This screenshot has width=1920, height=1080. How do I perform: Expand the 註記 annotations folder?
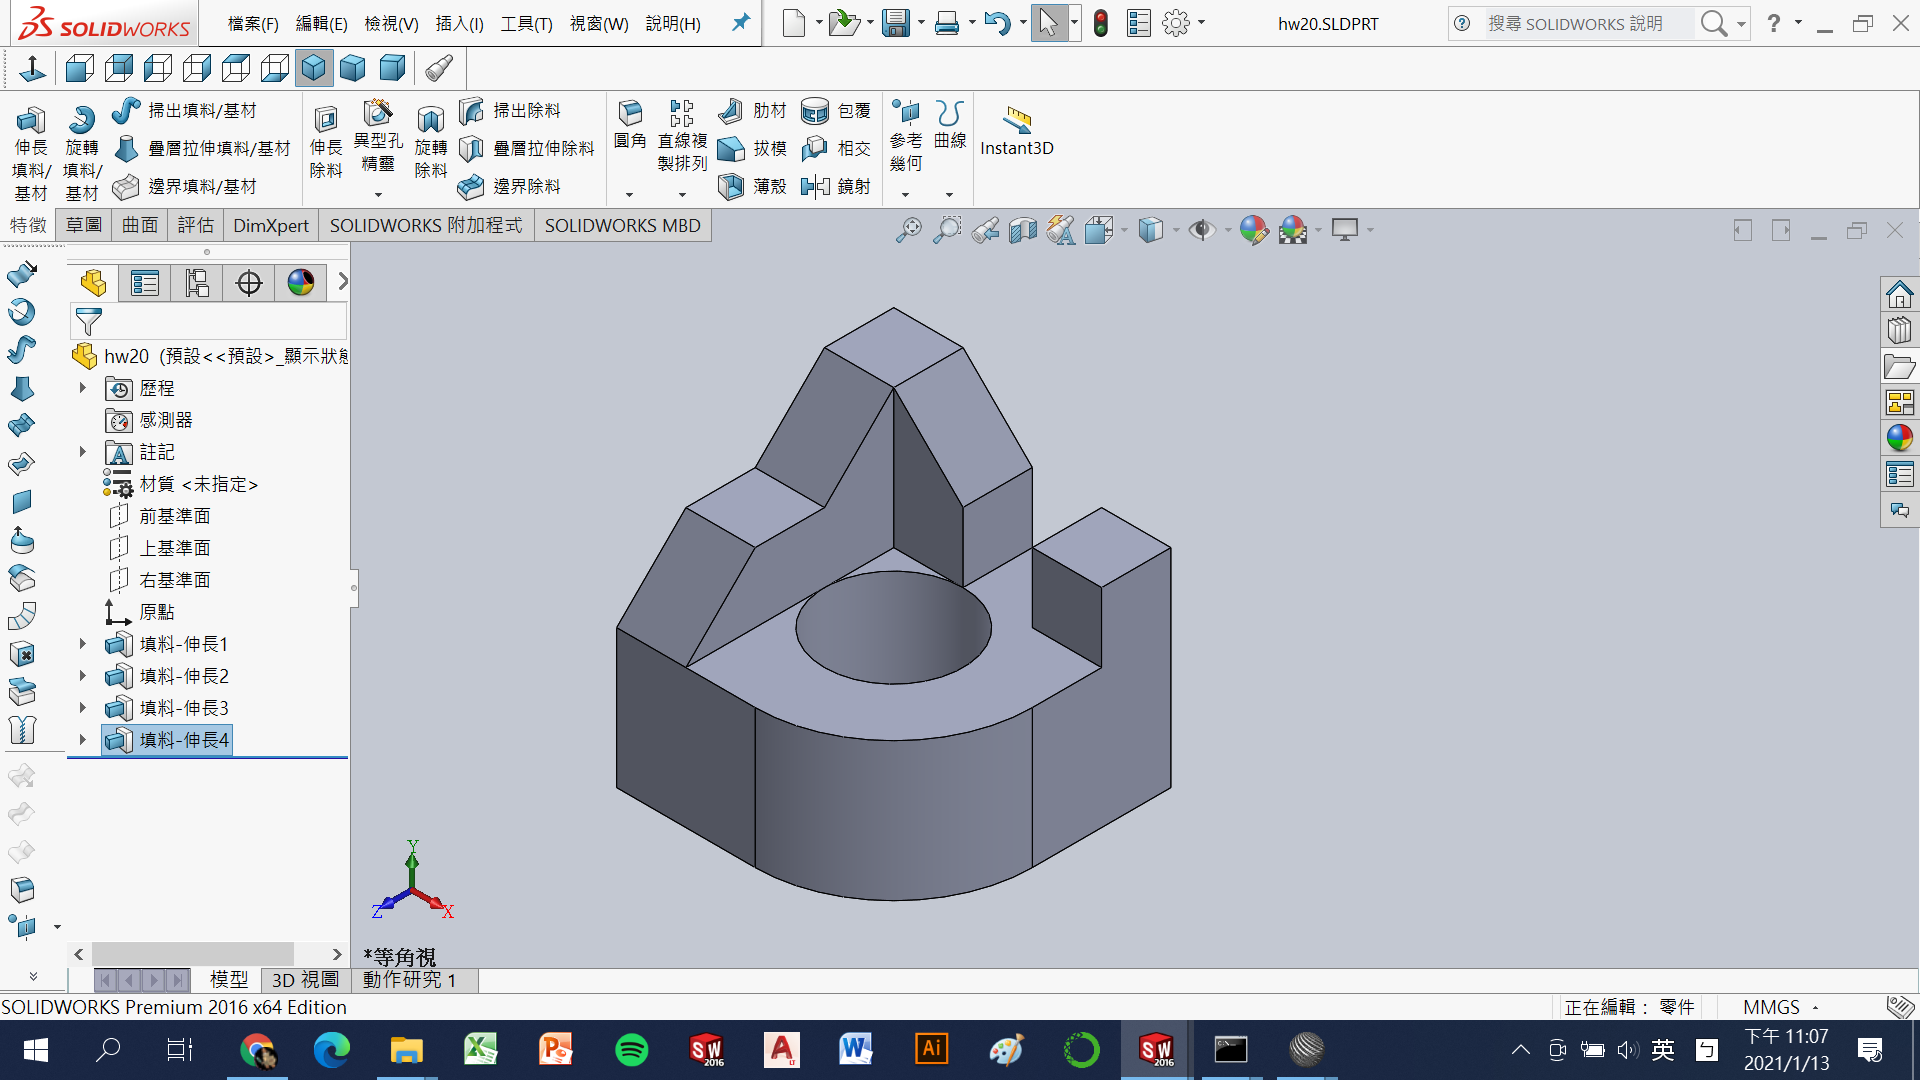pyautogui.click(x=83, y=452)
